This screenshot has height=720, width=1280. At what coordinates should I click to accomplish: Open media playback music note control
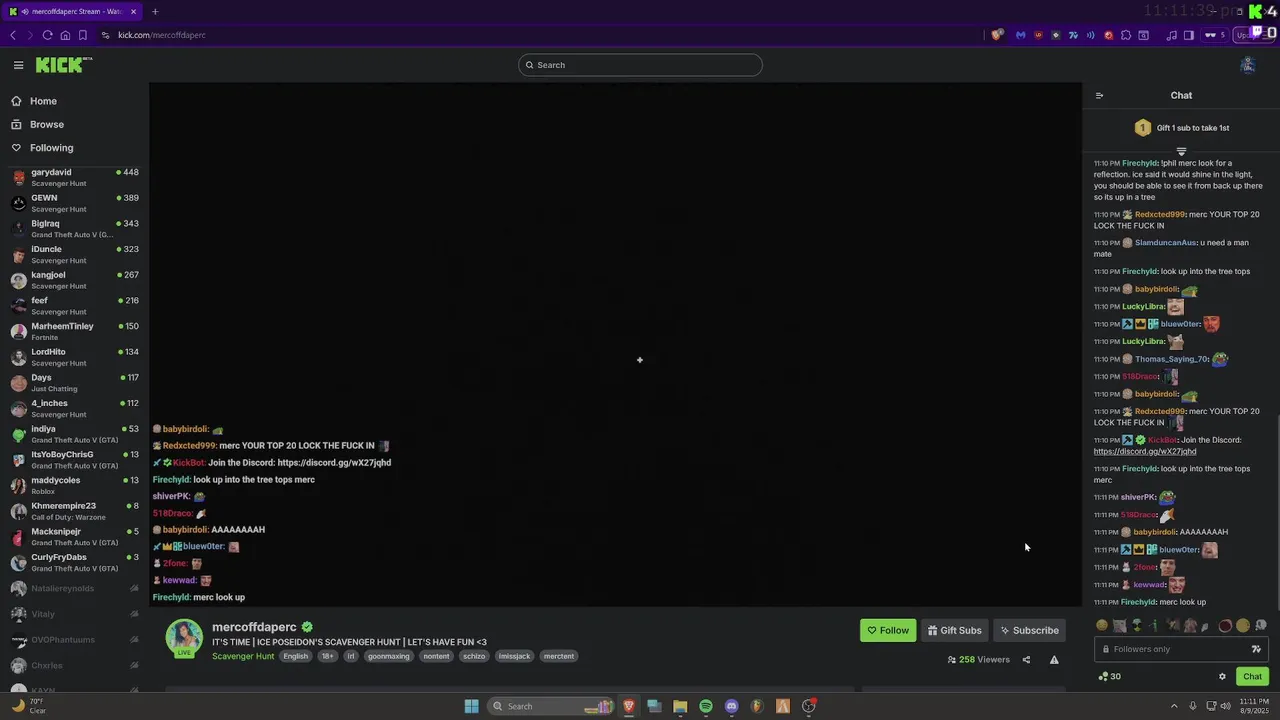(1172, 35)
